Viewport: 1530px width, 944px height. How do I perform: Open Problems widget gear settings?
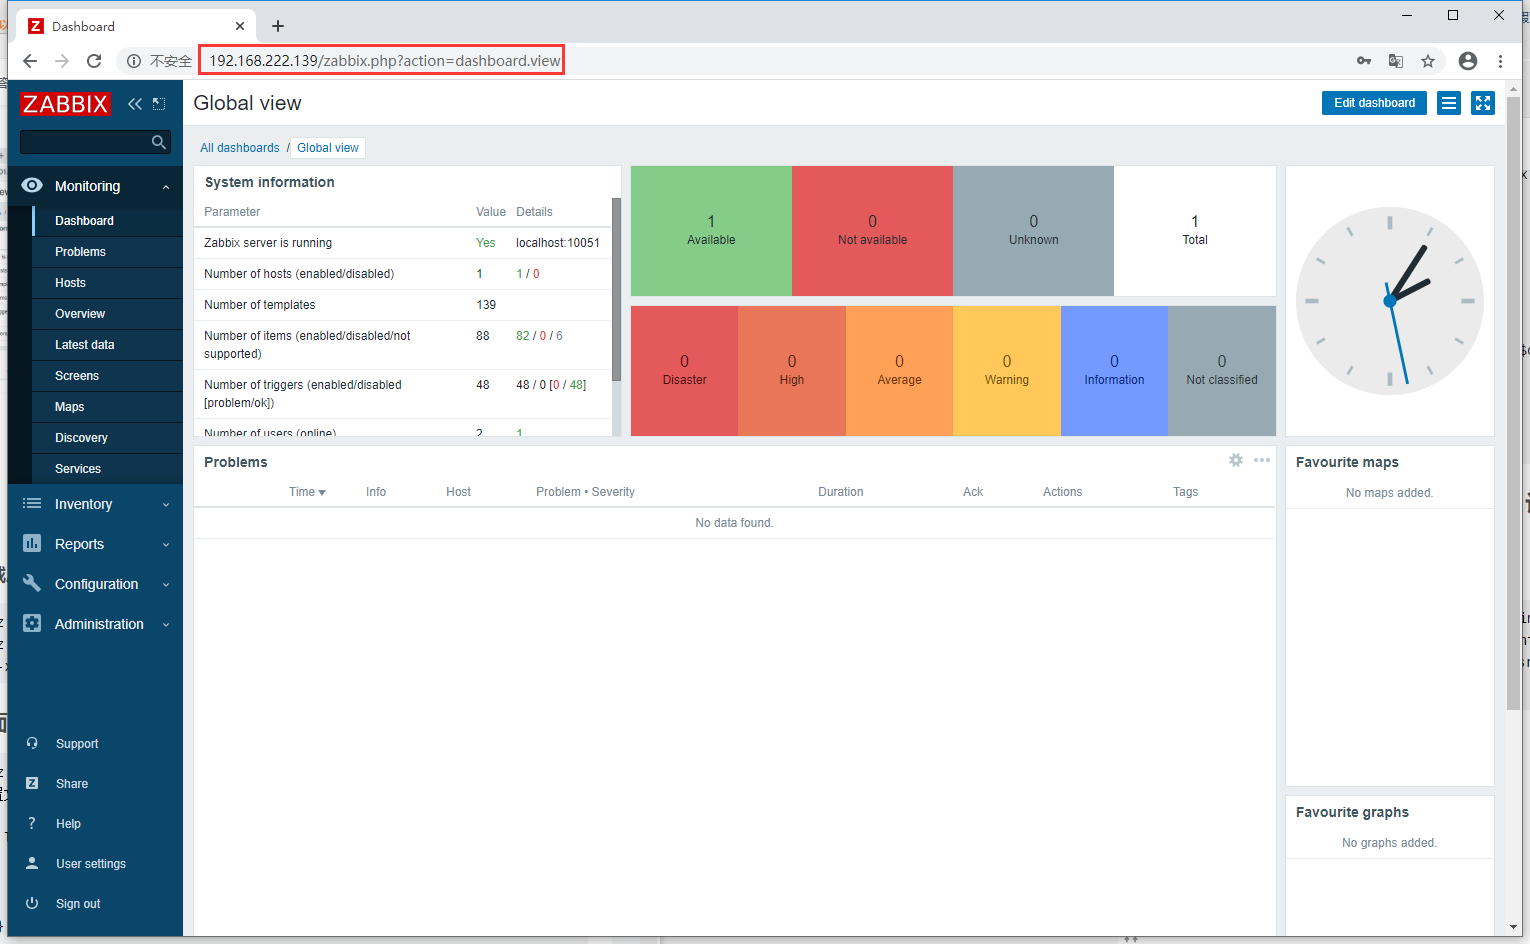(1236, 460)
